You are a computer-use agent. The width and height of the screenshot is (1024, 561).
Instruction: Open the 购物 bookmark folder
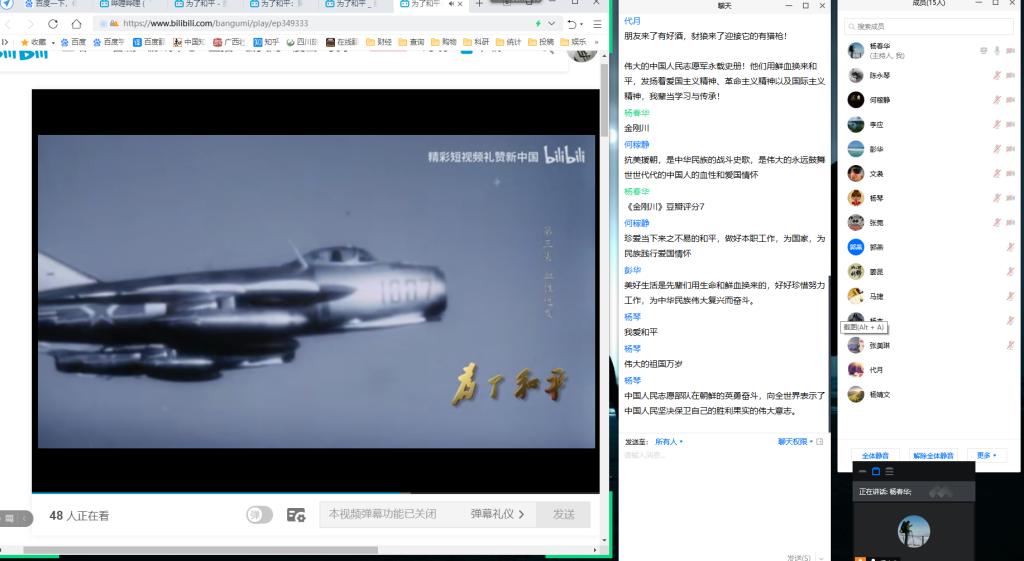click(x=443, y=42)
